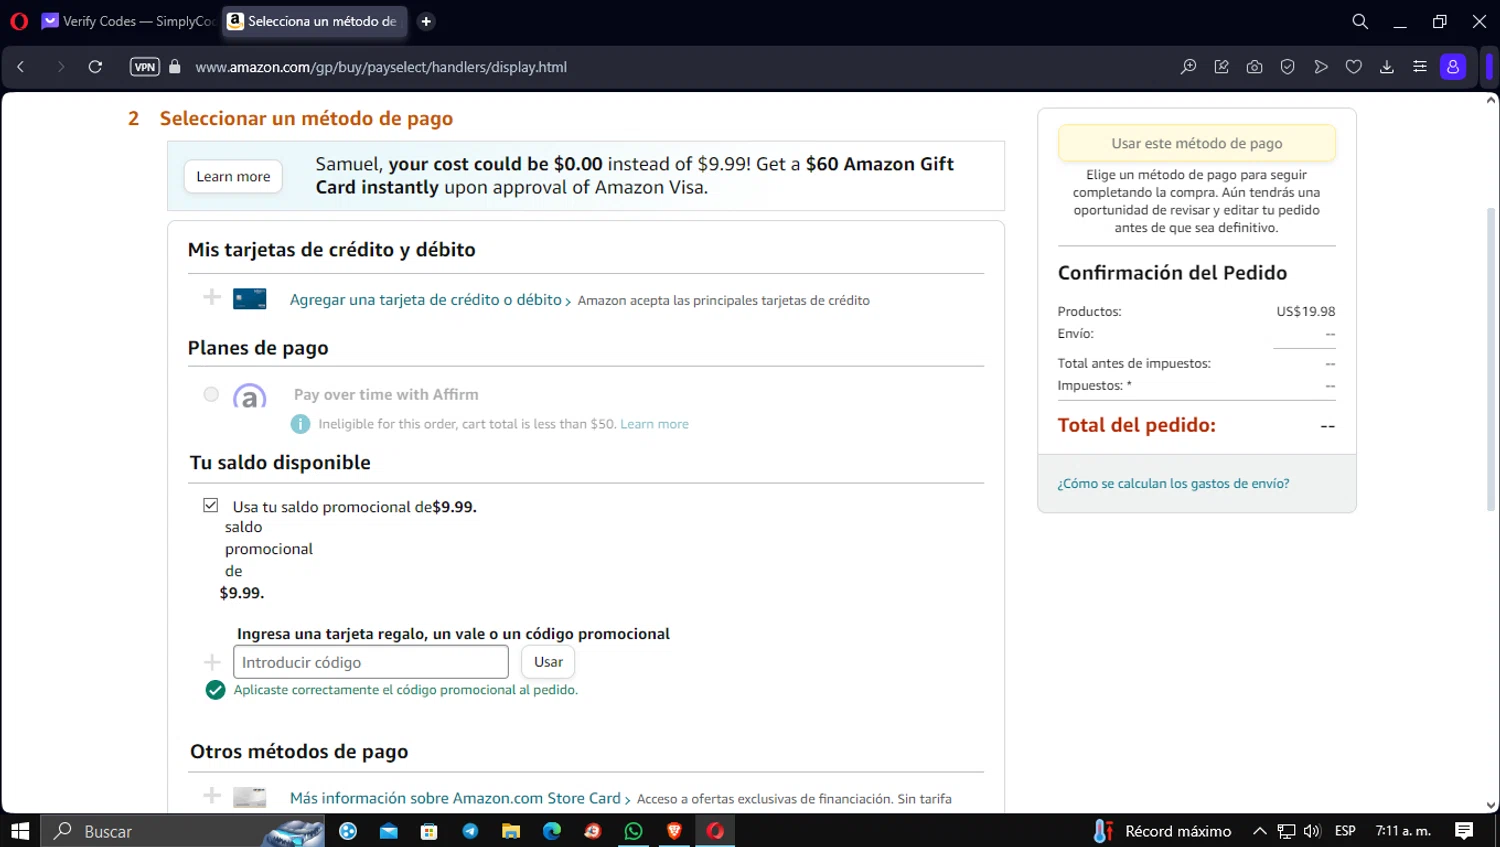Click Learn more button for Amazon Visa
The width and height of the screenshot is (1500, 847).
(x=233, y=176)
